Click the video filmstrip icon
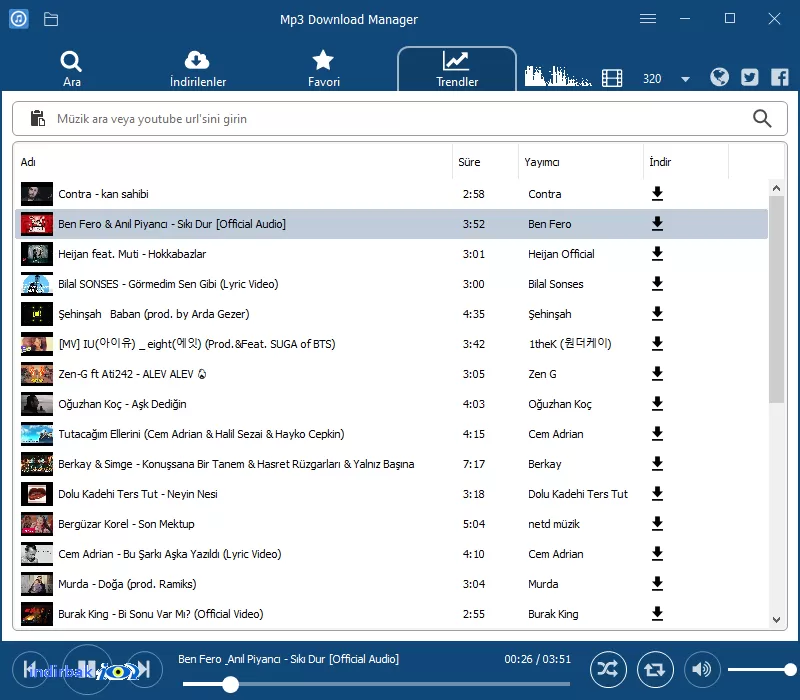800x700 pixels. 612,78
